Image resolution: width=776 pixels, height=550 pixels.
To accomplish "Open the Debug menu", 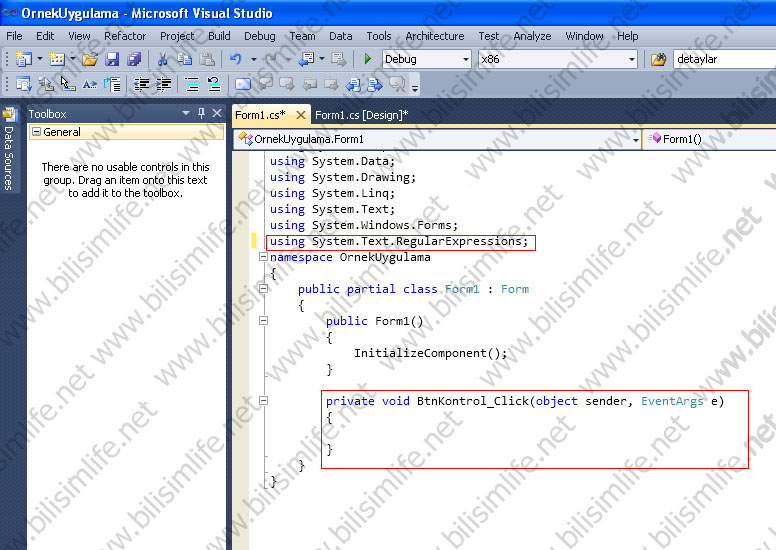I will (259, 36).
